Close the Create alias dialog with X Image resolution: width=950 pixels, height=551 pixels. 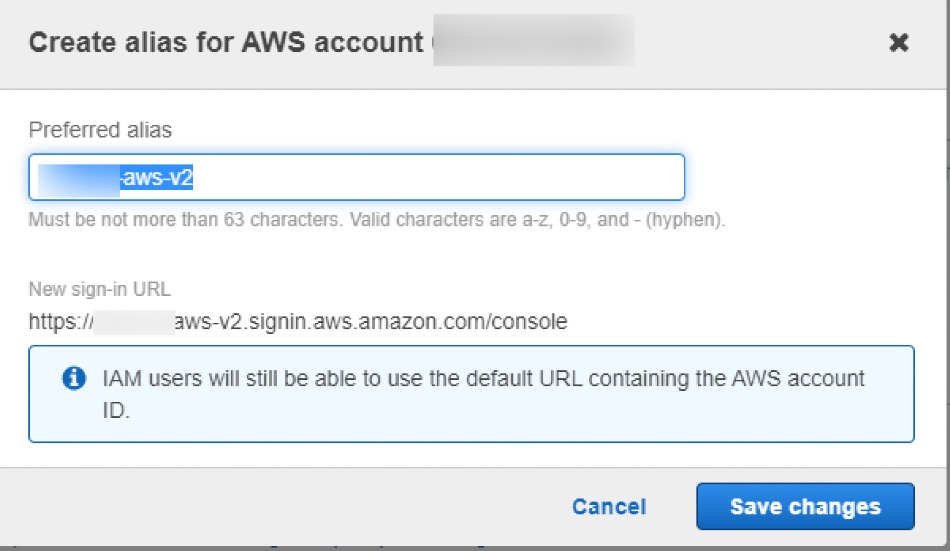tap(899, 42)
